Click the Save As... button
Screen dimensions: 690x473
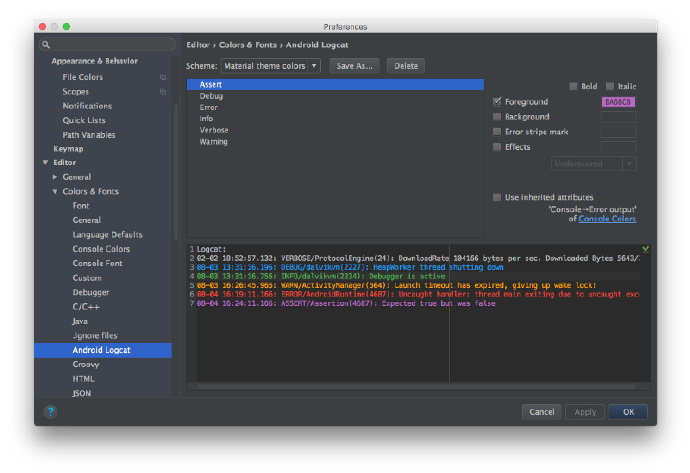coord(354,66)
